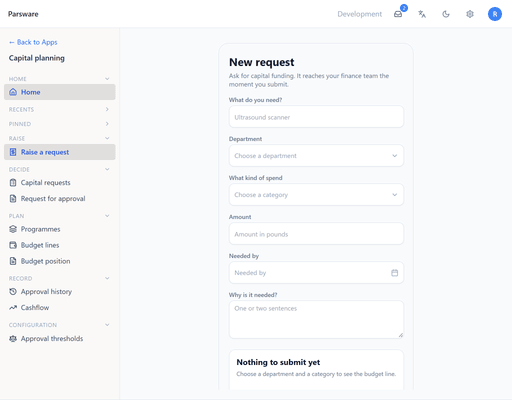The image size is (512, 400).
Task: Collapse the RECORD sidebar section
Action: 107,278
